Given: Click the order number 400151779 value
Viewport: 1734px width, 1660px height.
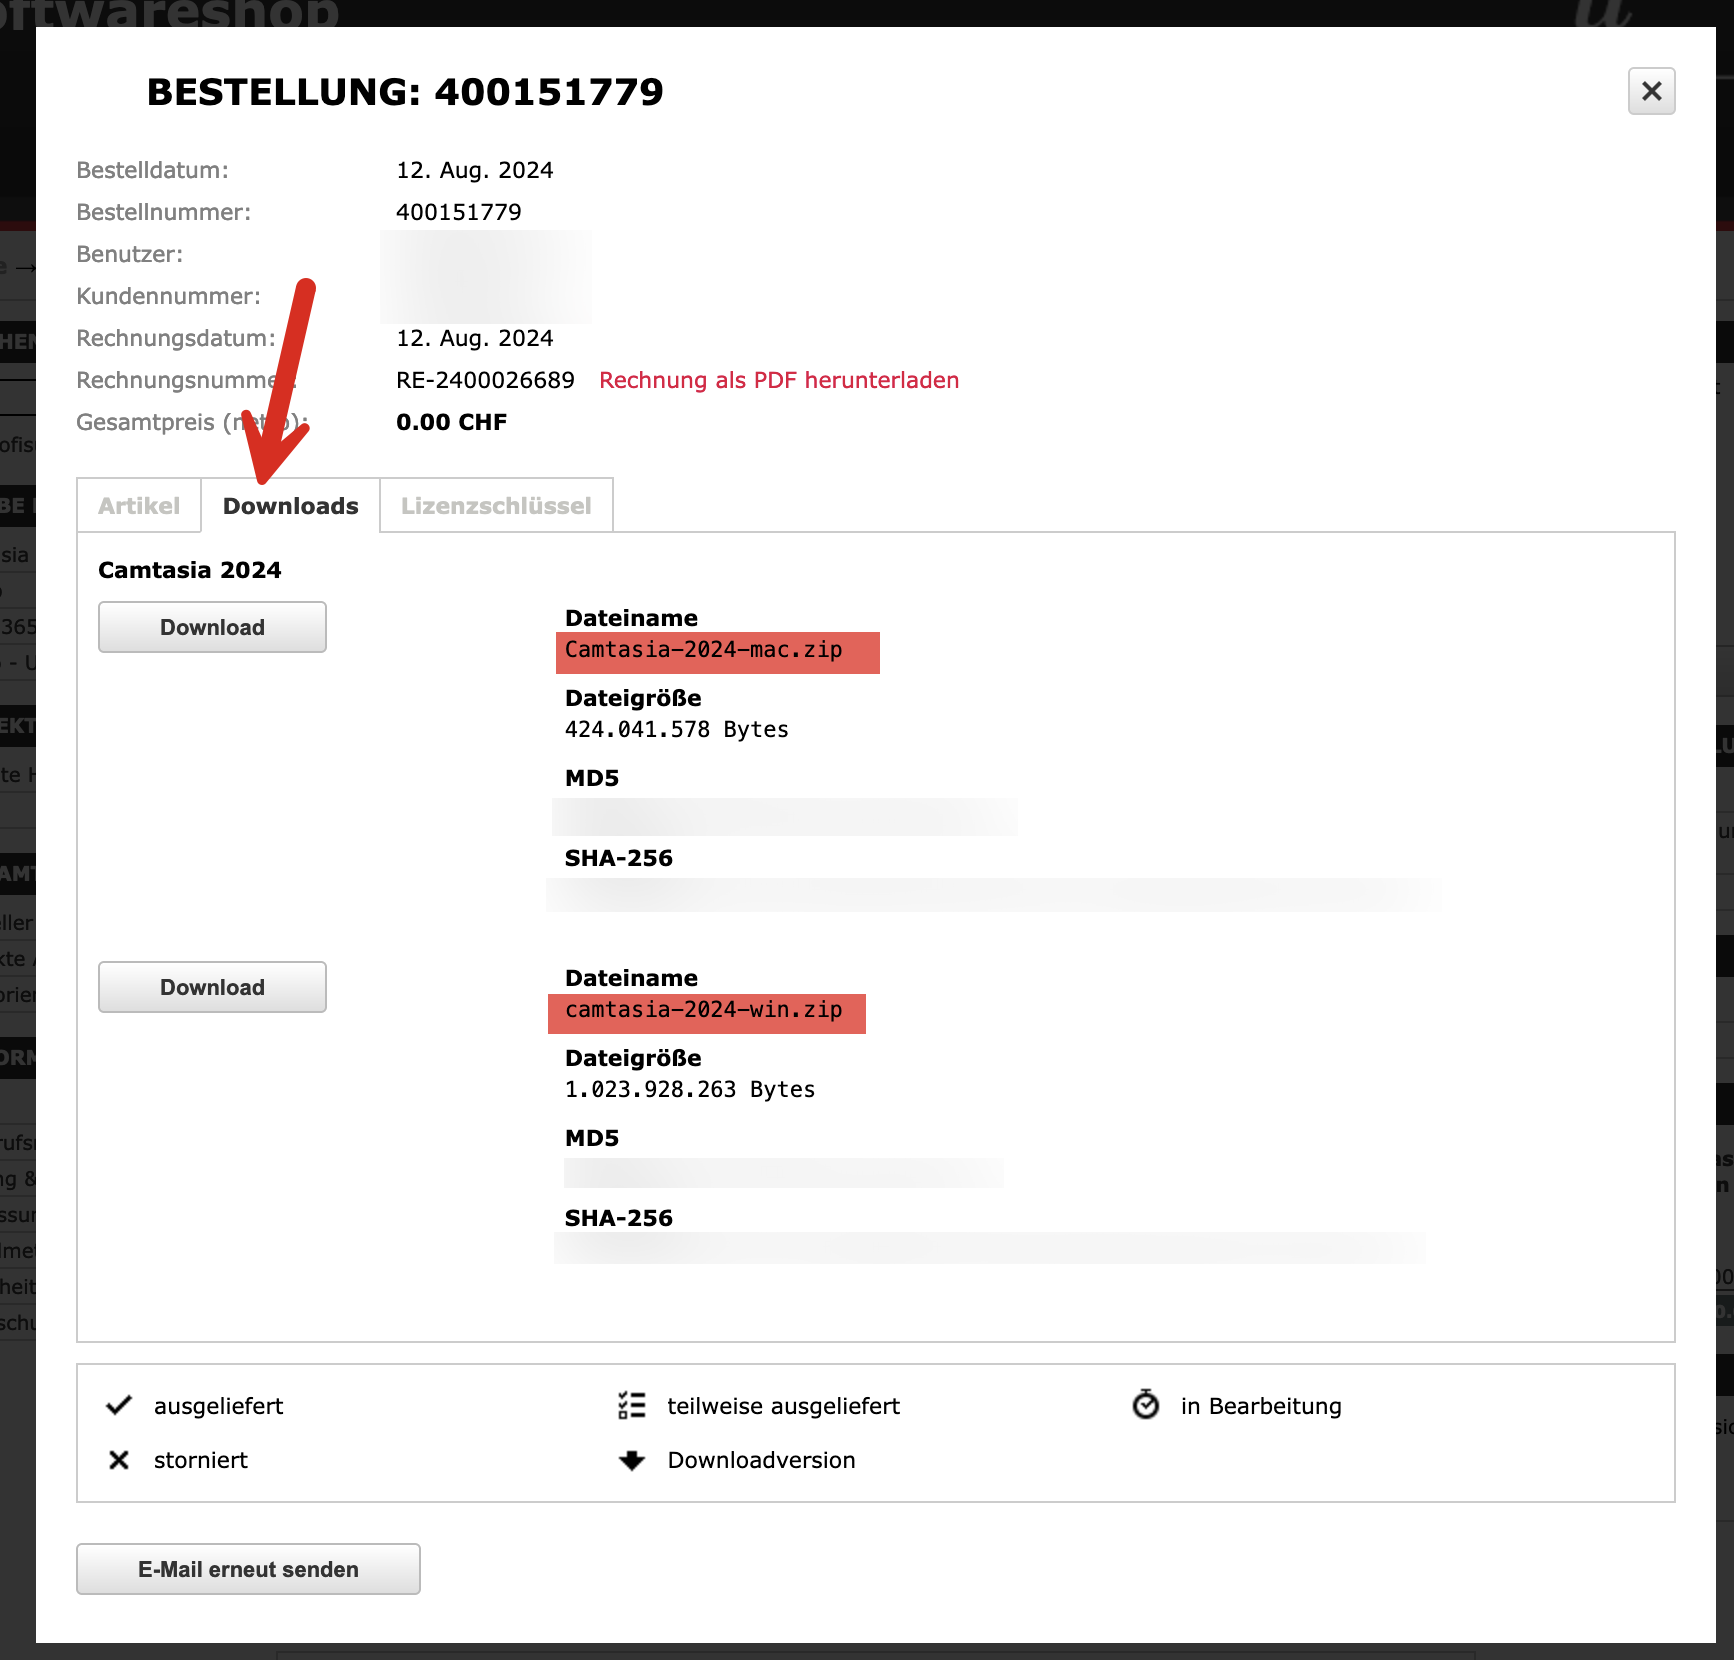Looking at the screenshot, I should click(x=458, y=212).
